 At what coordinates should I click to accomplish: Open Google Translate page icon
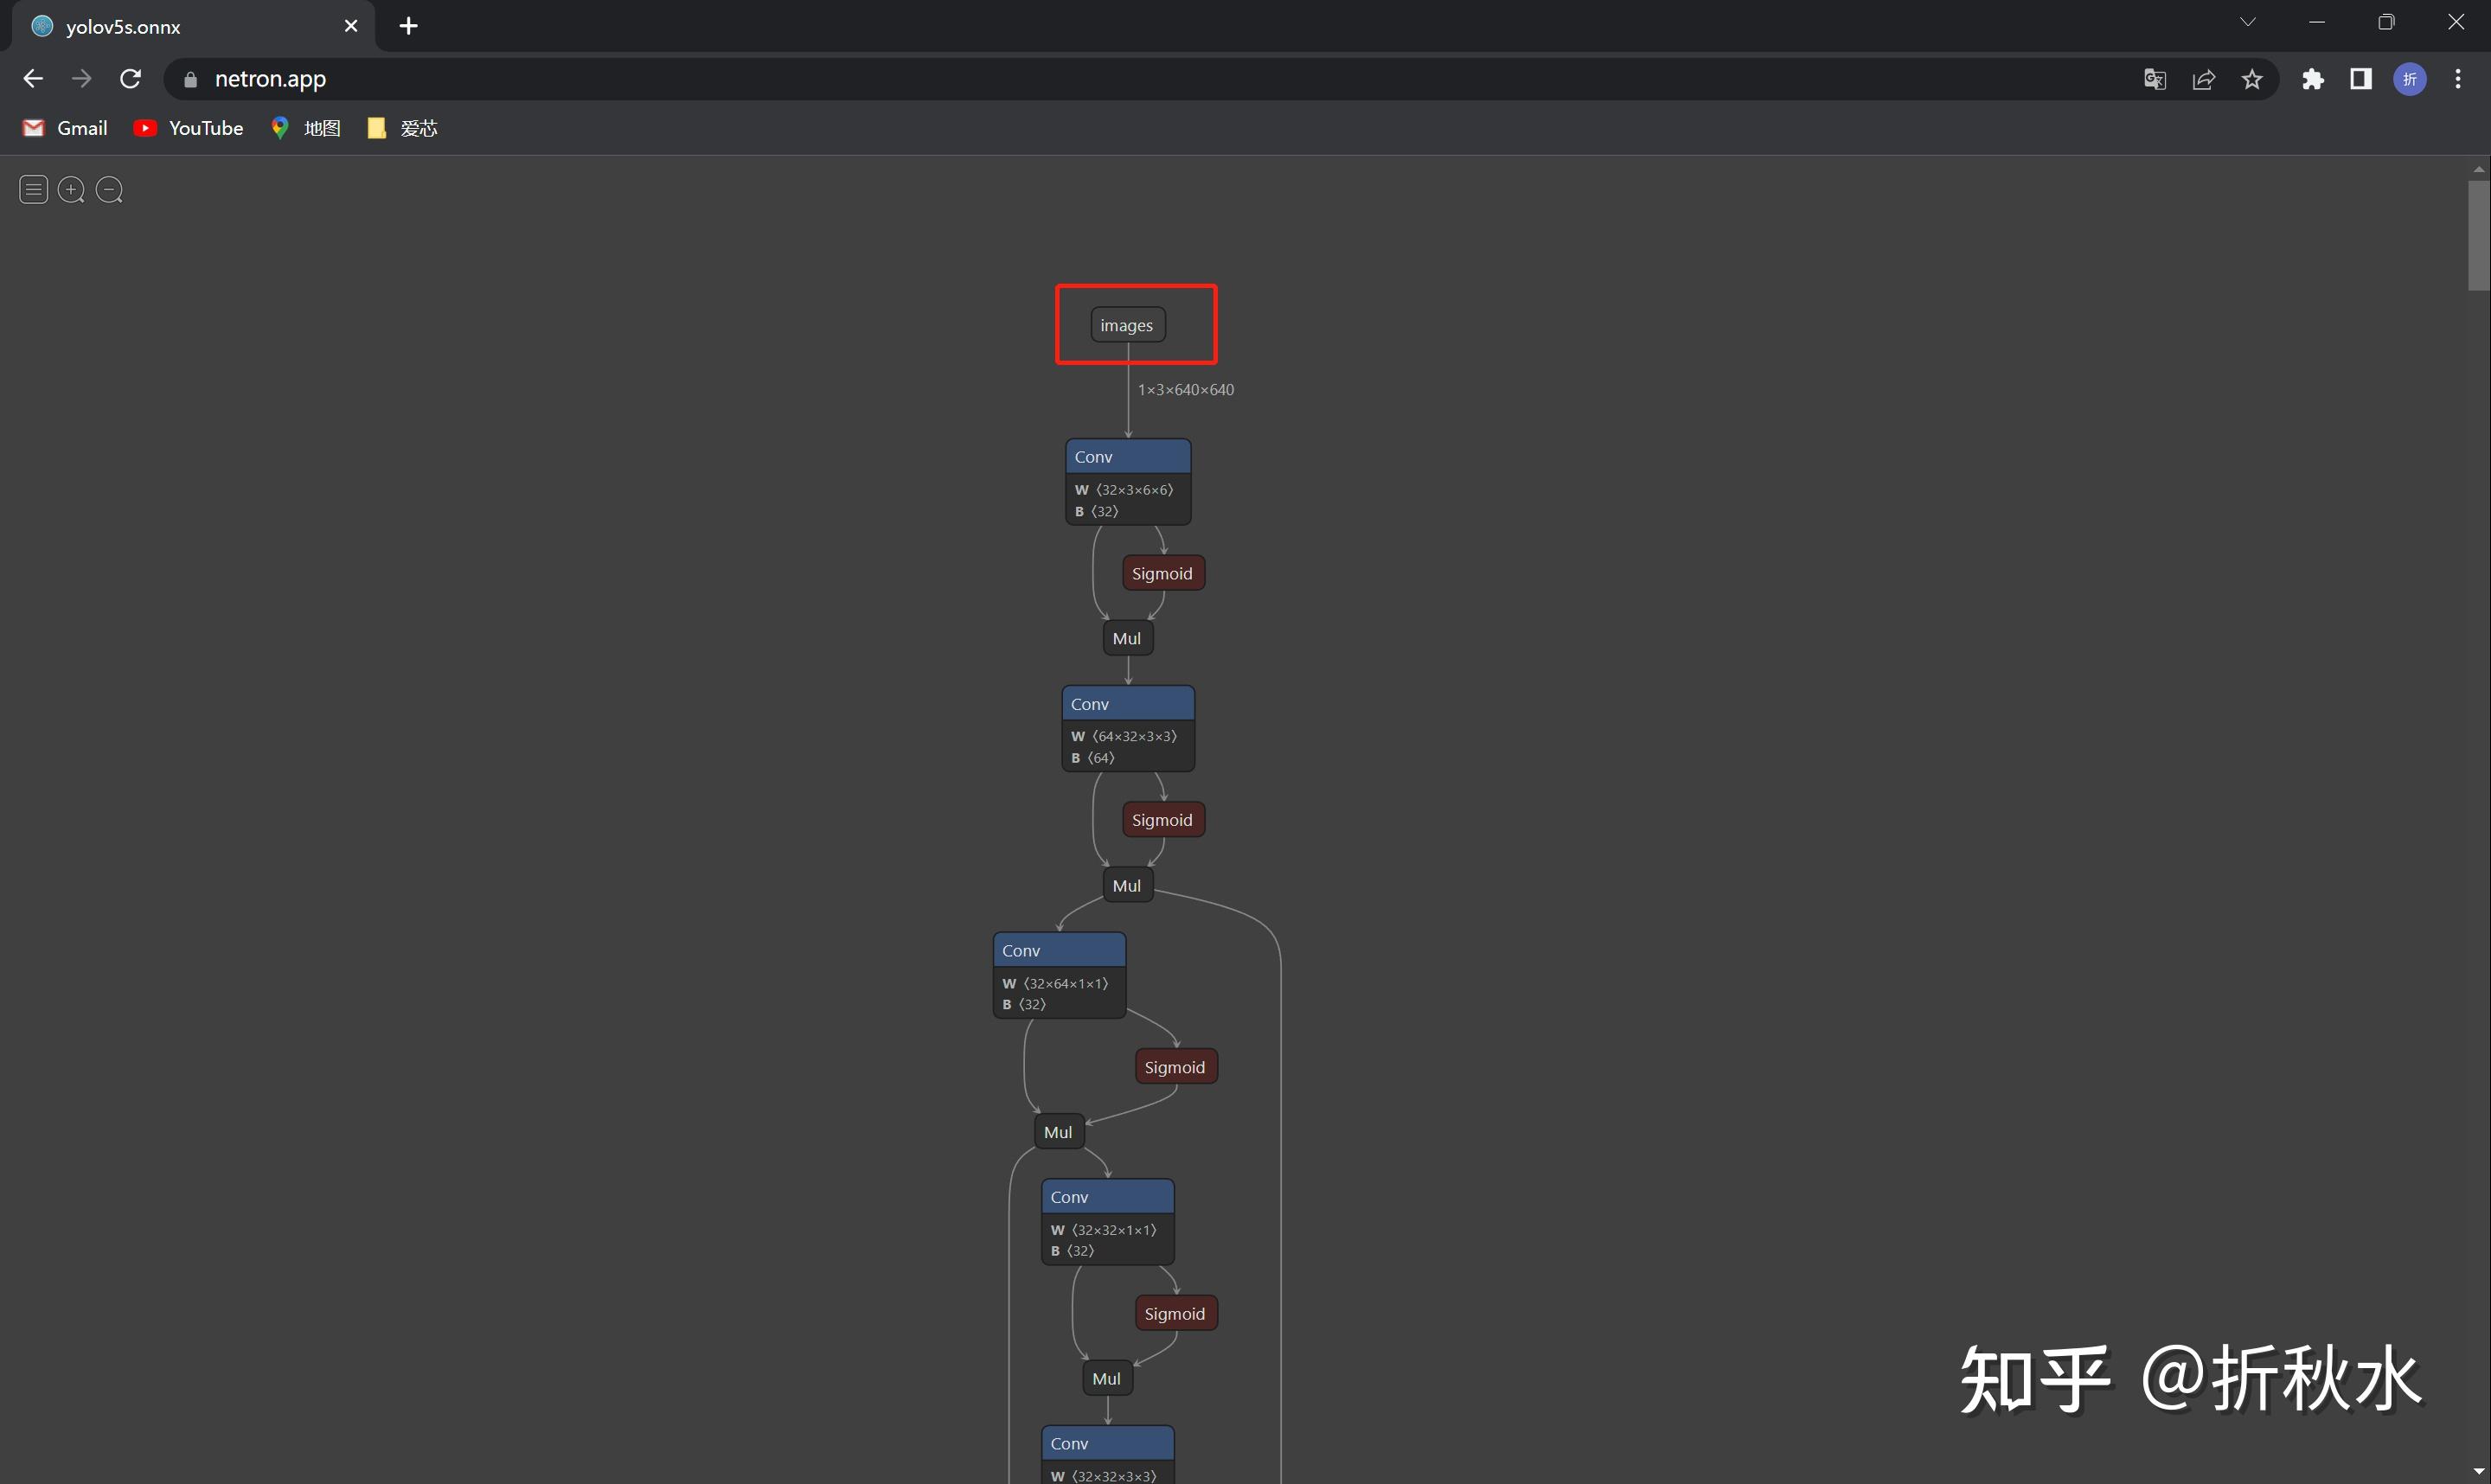tap(2155, 79)
